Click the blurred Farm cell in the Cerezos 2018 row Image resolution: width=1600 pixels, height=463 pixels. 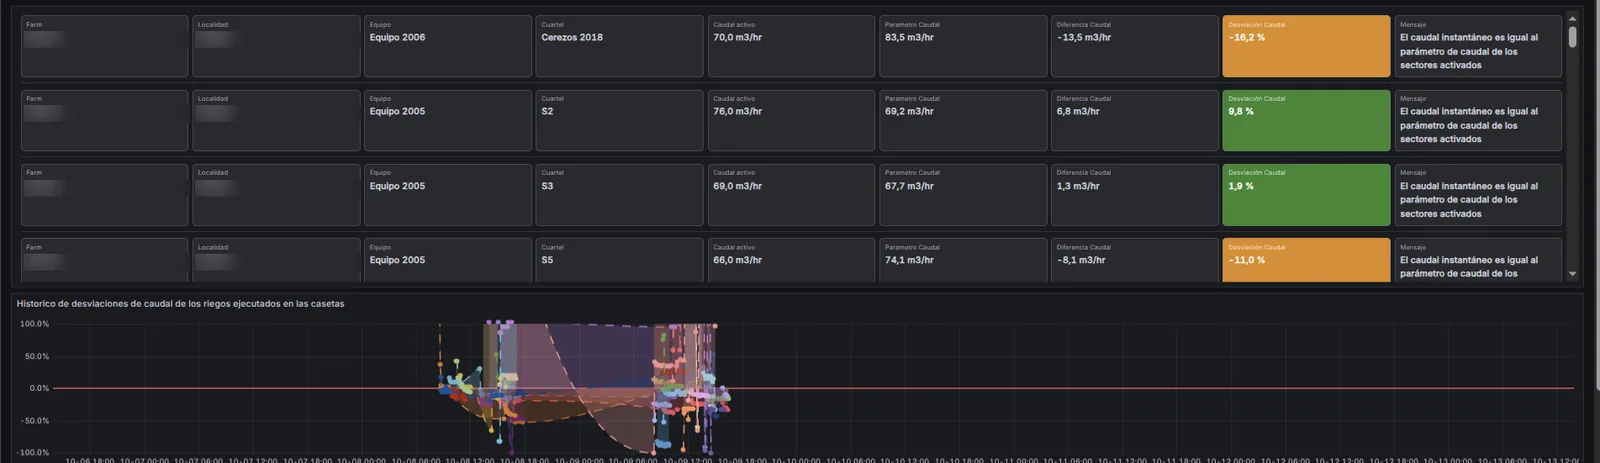pos(104,46)
